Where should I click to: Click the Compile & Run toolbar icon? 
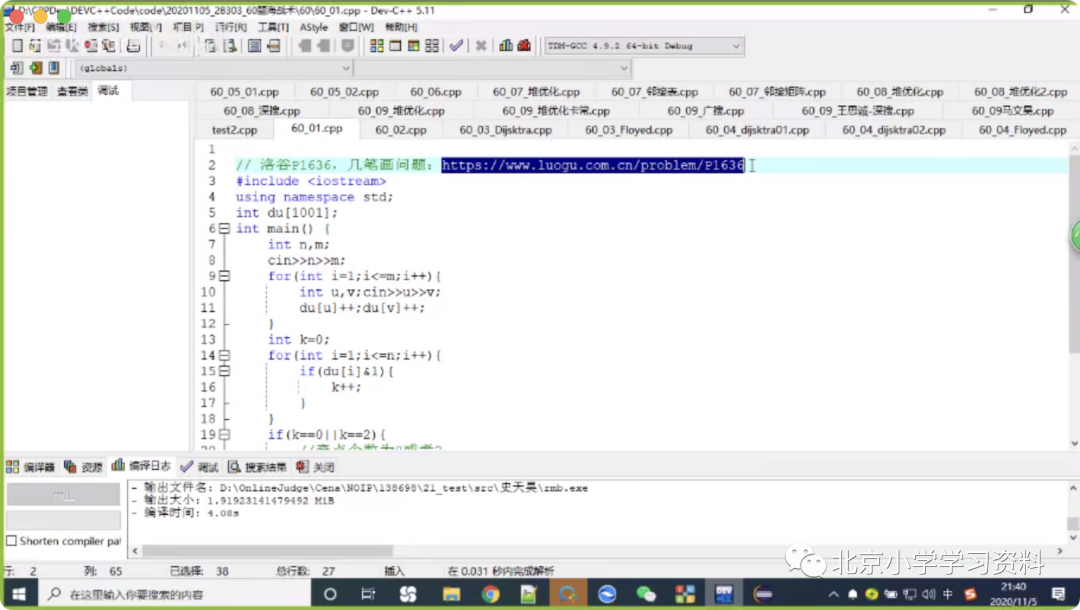(413, 45)
